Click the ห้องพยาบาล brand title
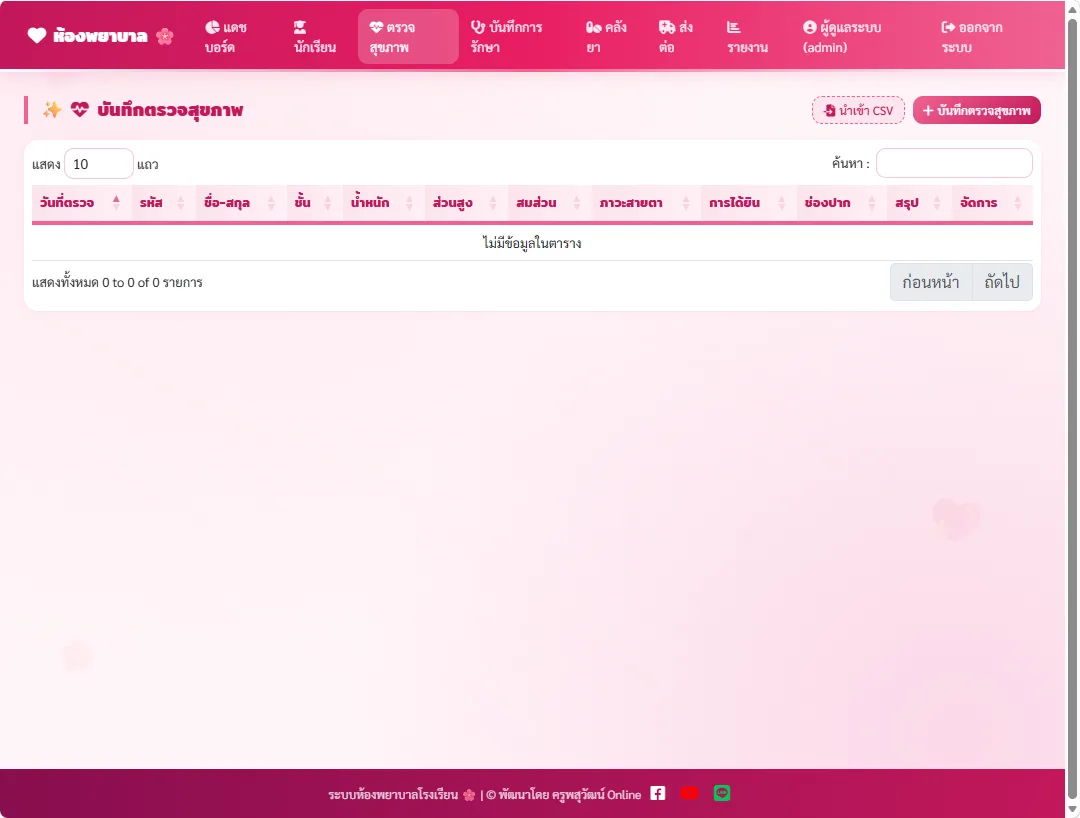The width and height of the screenshot is (1080, 818). [x=100, y=36]
